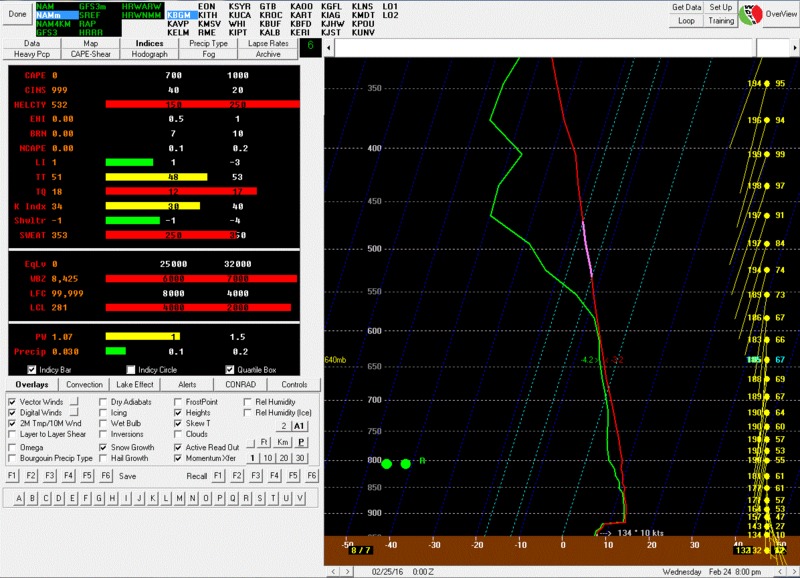Switch to the Hodograph tab

[149, 54]
